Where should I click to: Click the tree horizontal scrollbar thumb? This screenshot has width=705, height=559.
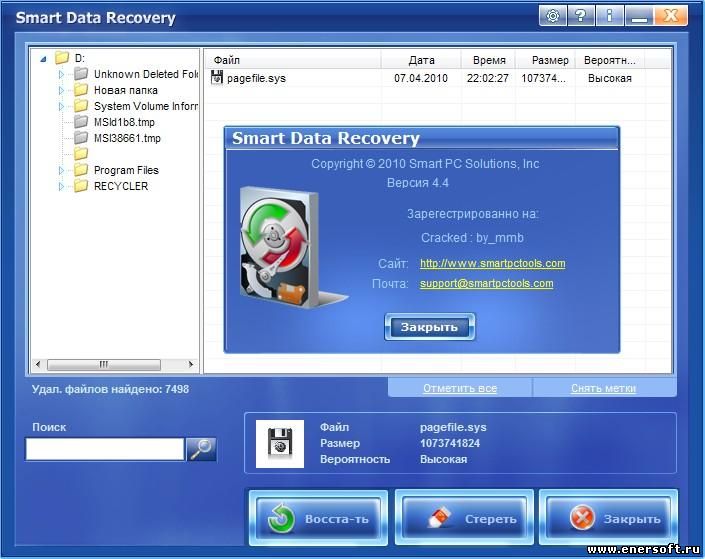click(x=104, y=364)
